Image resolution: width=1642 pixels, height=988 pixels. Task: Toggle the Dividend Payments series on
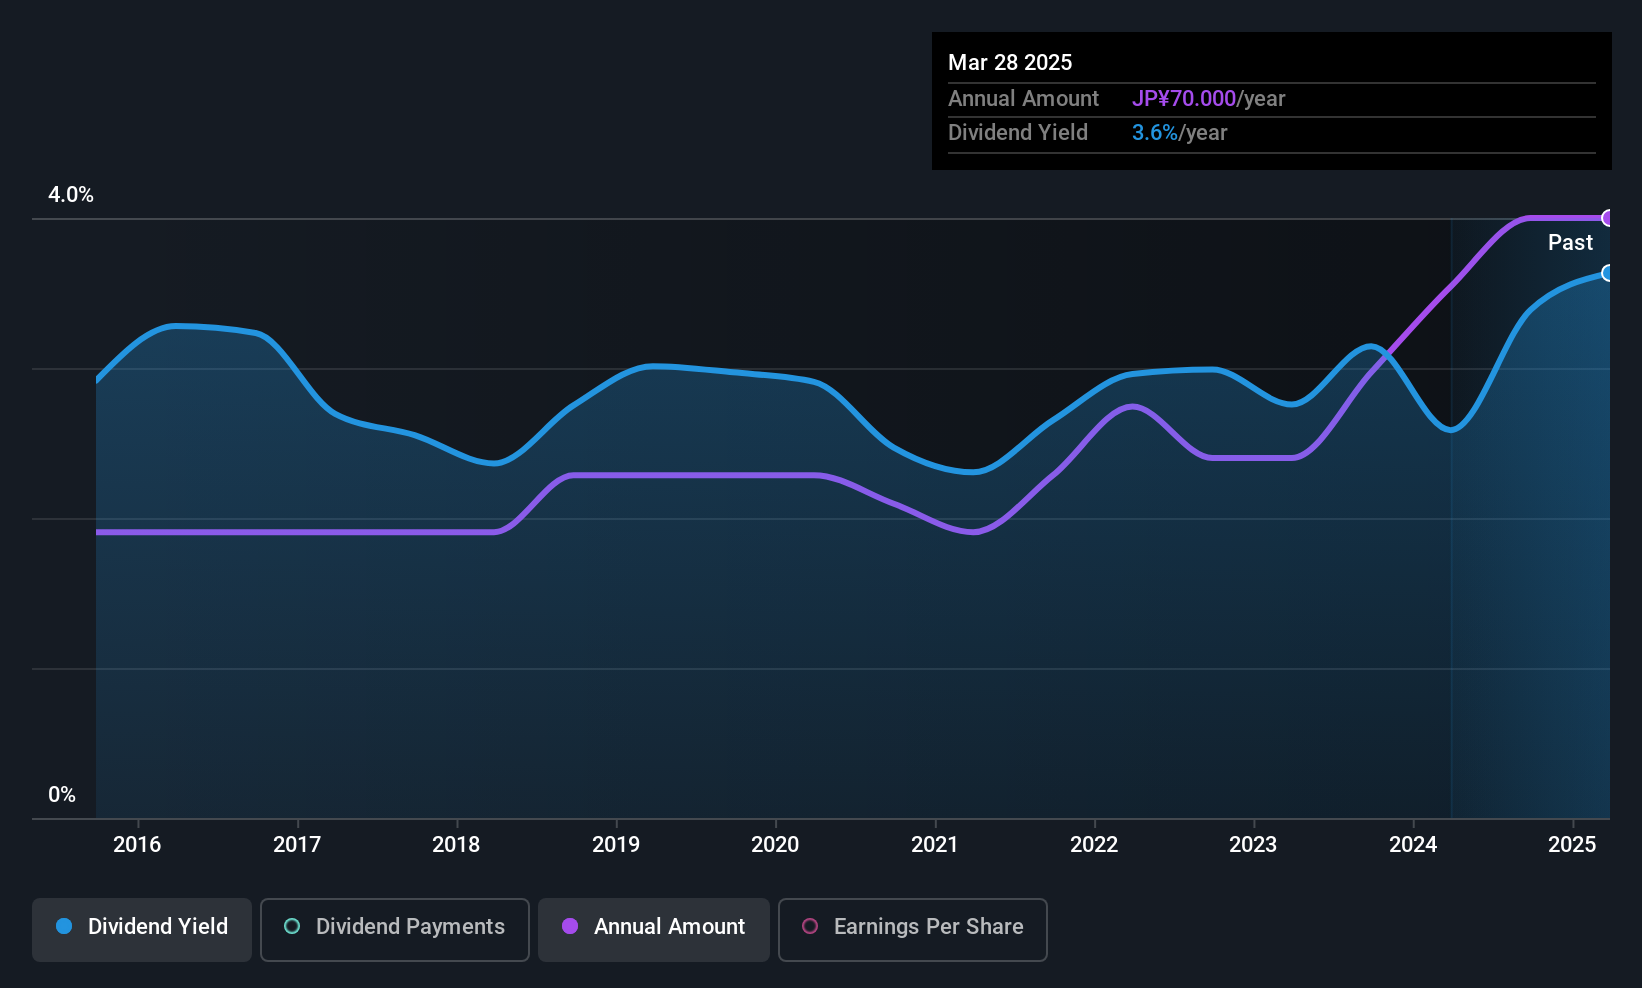tap(394, 929)
